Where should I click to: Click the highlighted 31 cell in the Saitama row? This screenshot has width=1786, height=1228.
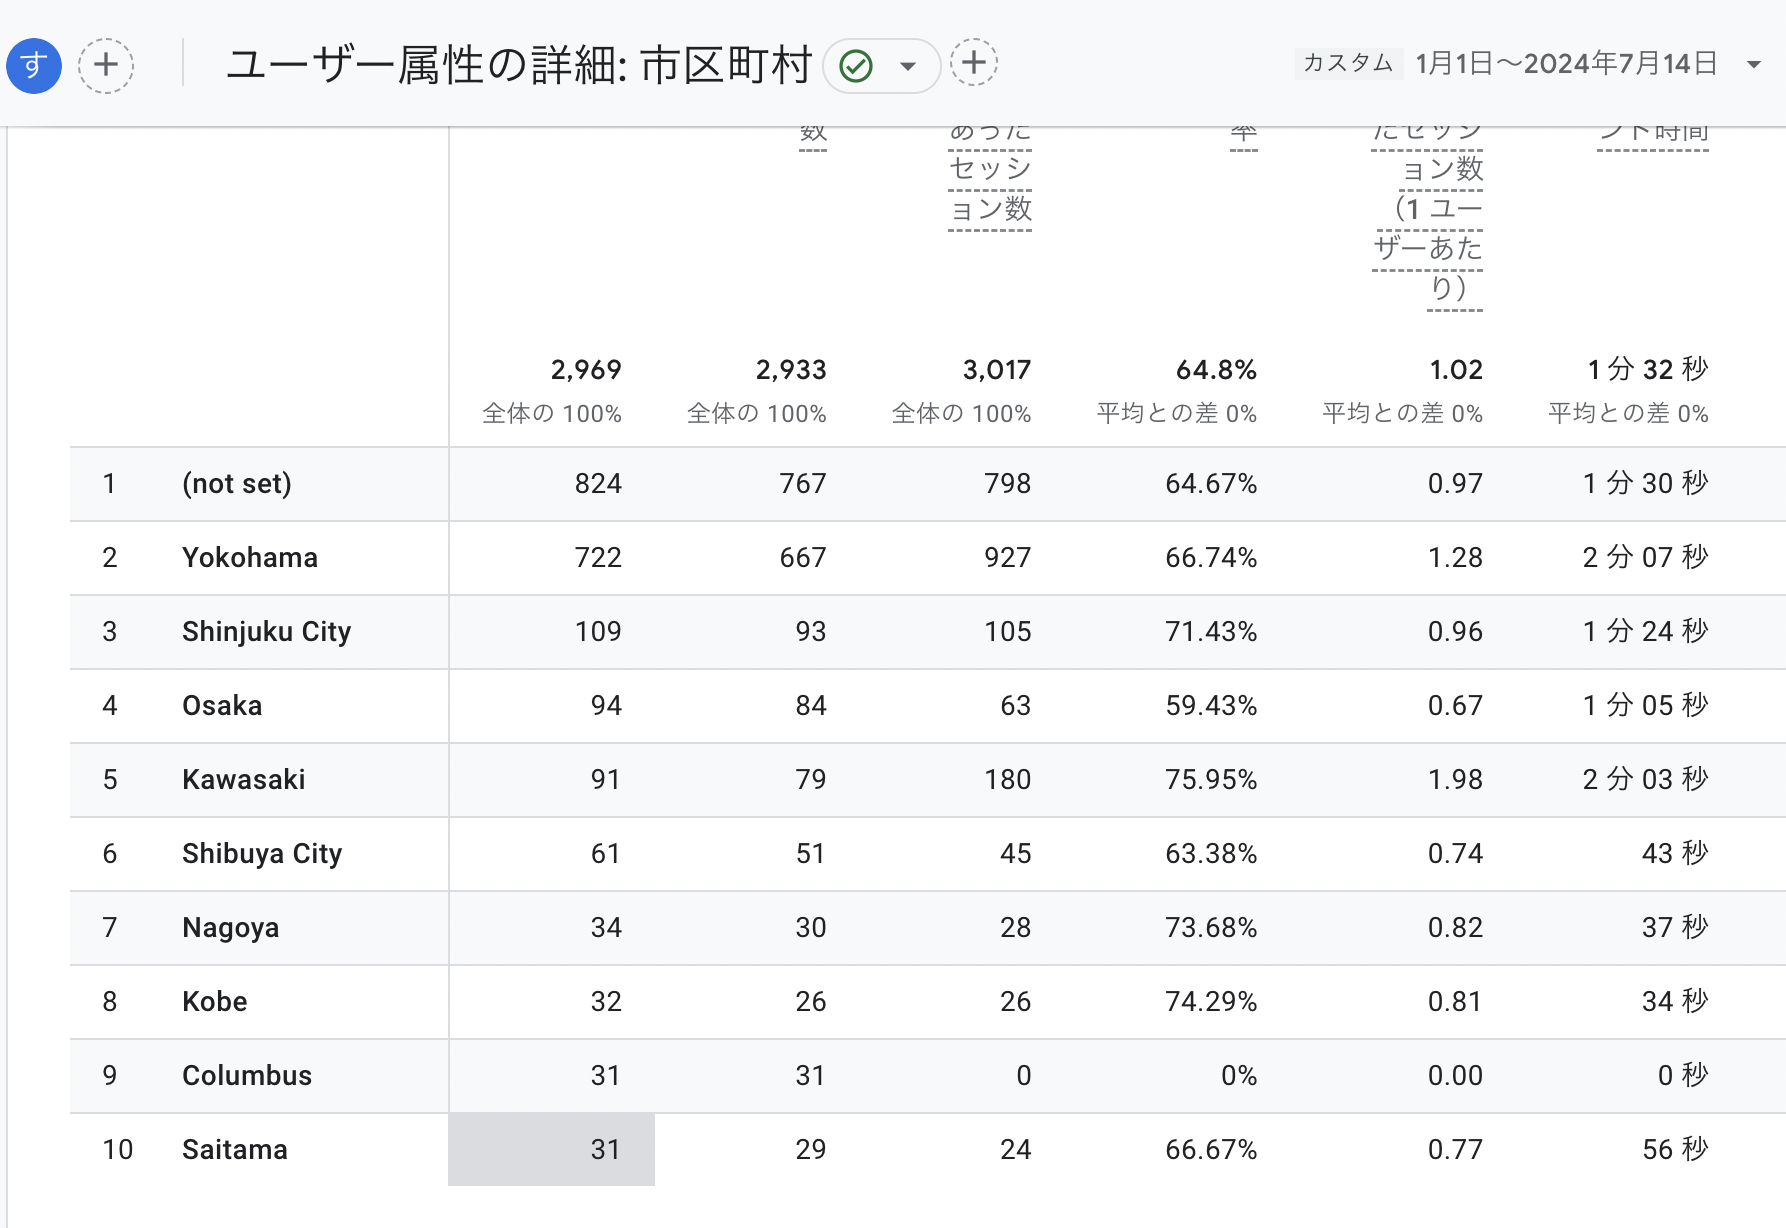[552, 1150]
